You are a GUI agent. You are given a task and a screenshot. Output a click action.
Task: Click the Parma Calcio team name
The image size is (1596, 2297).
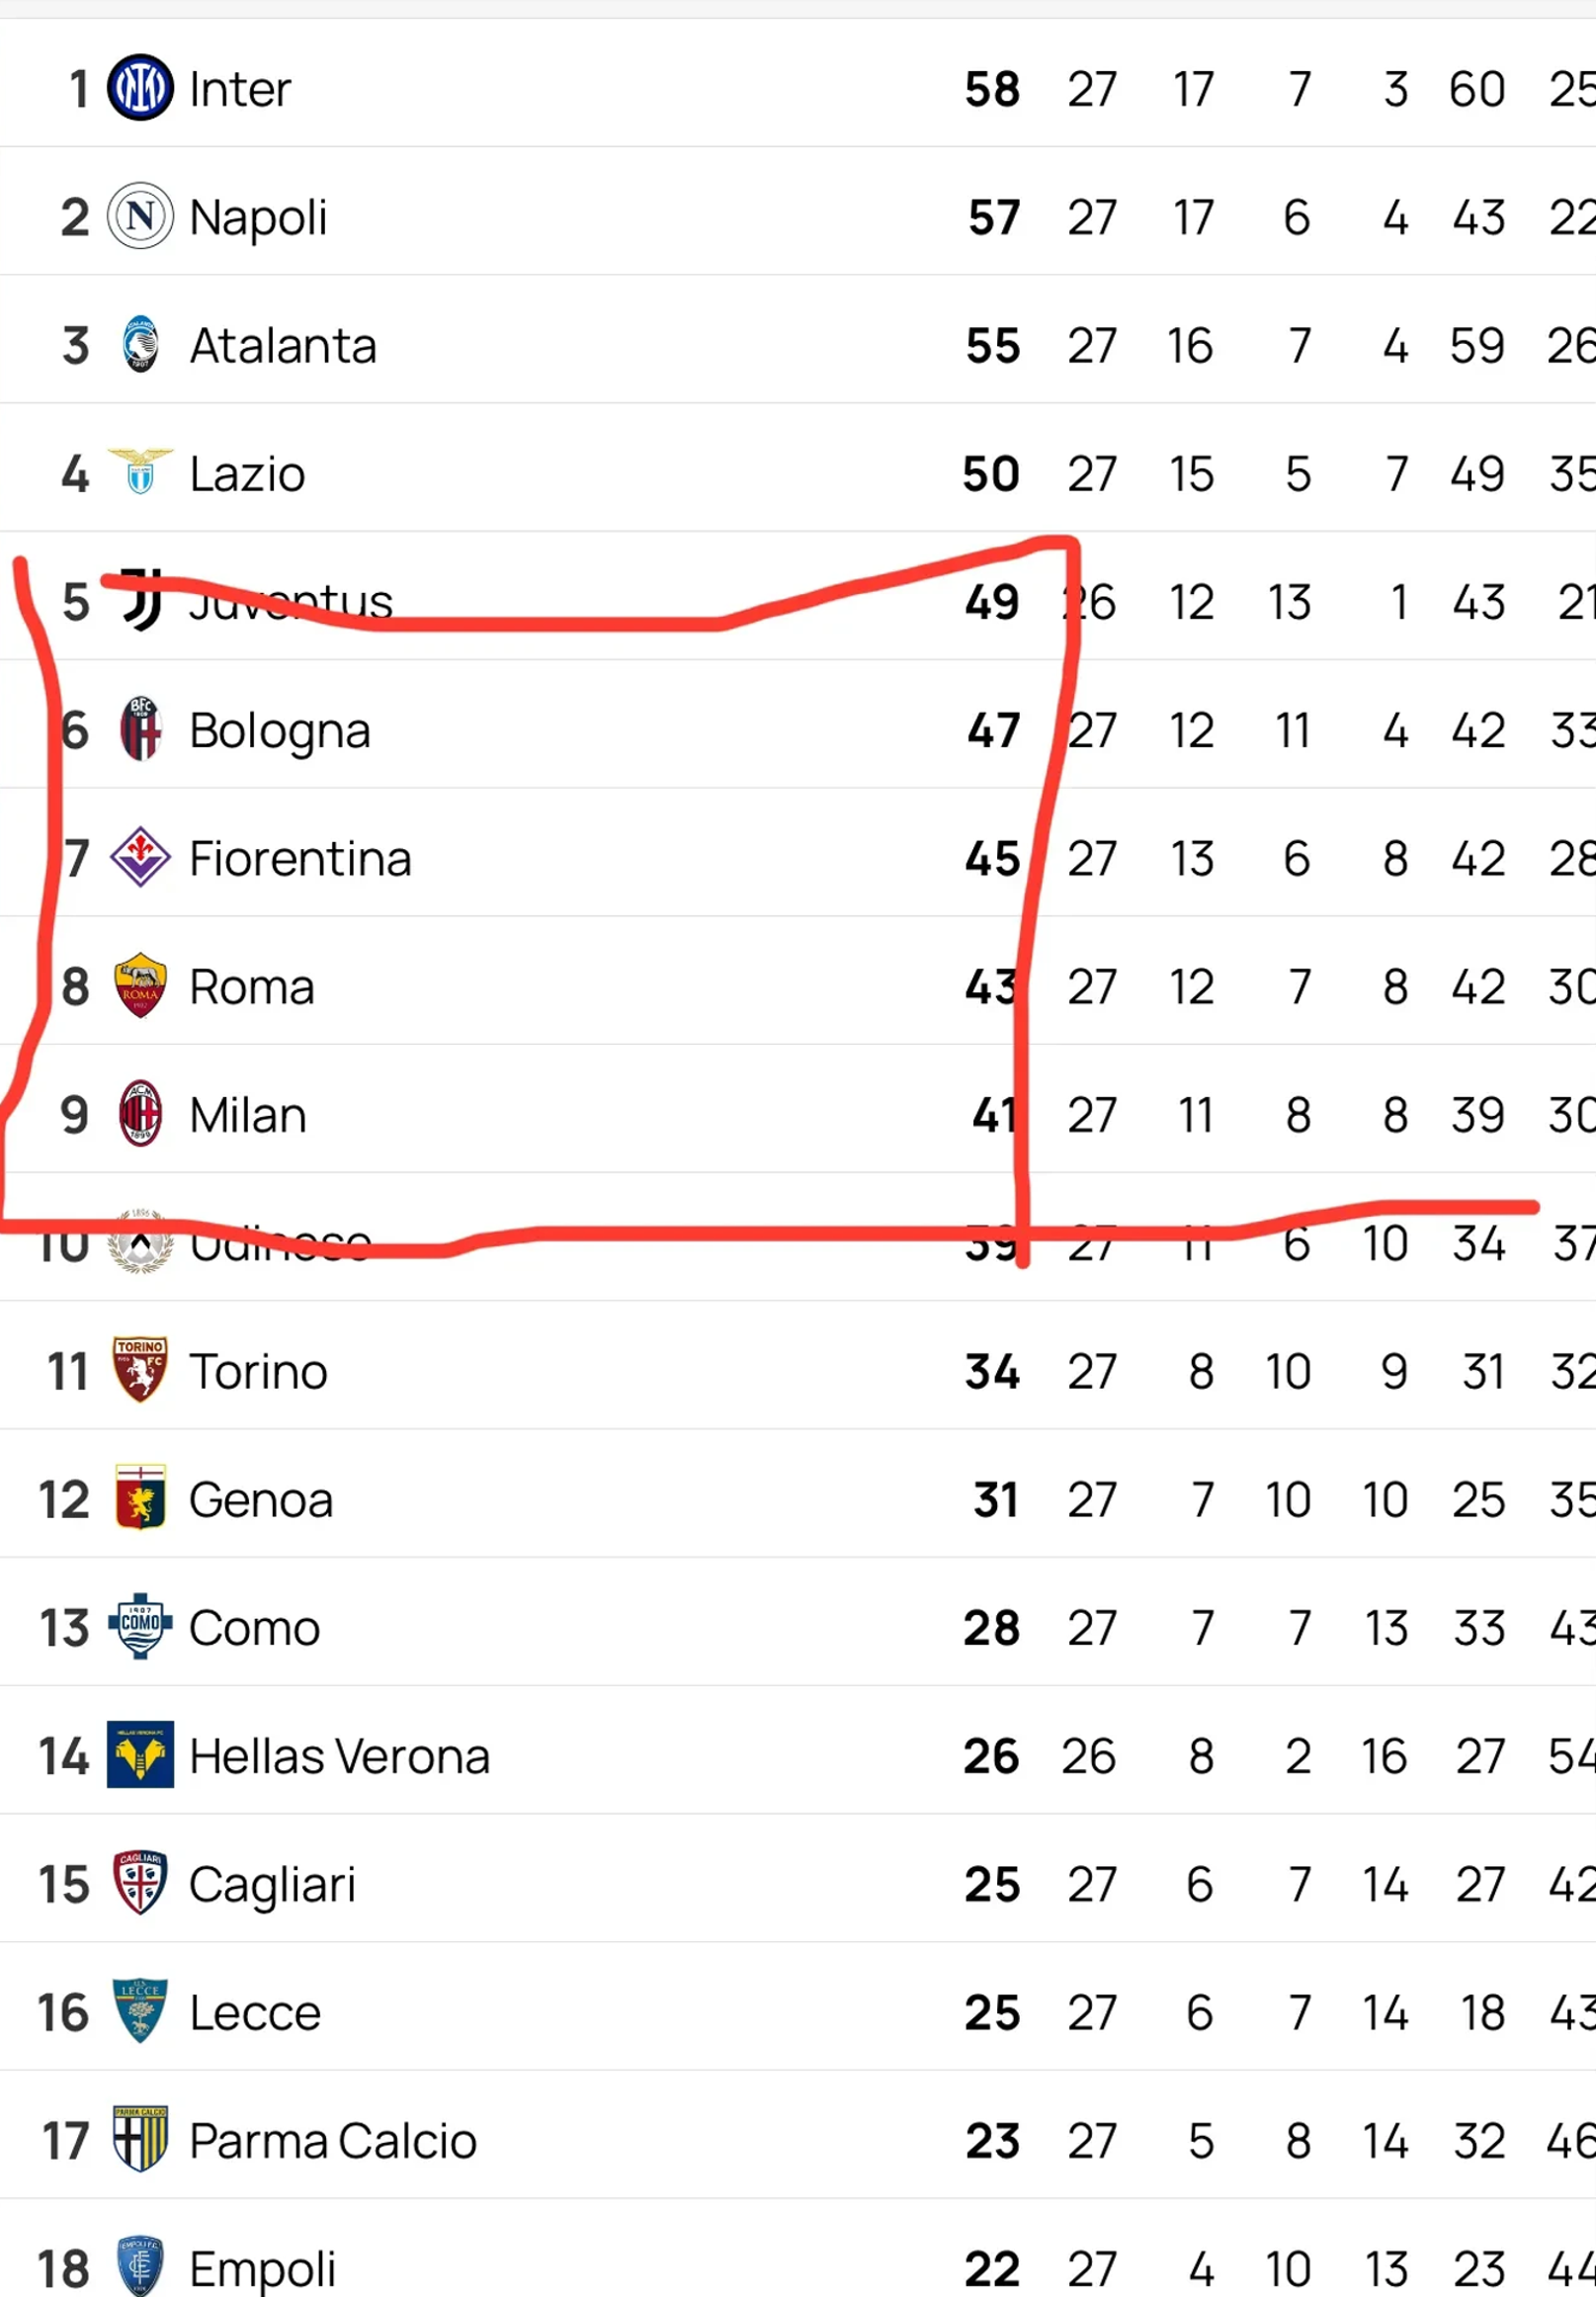333,2140
